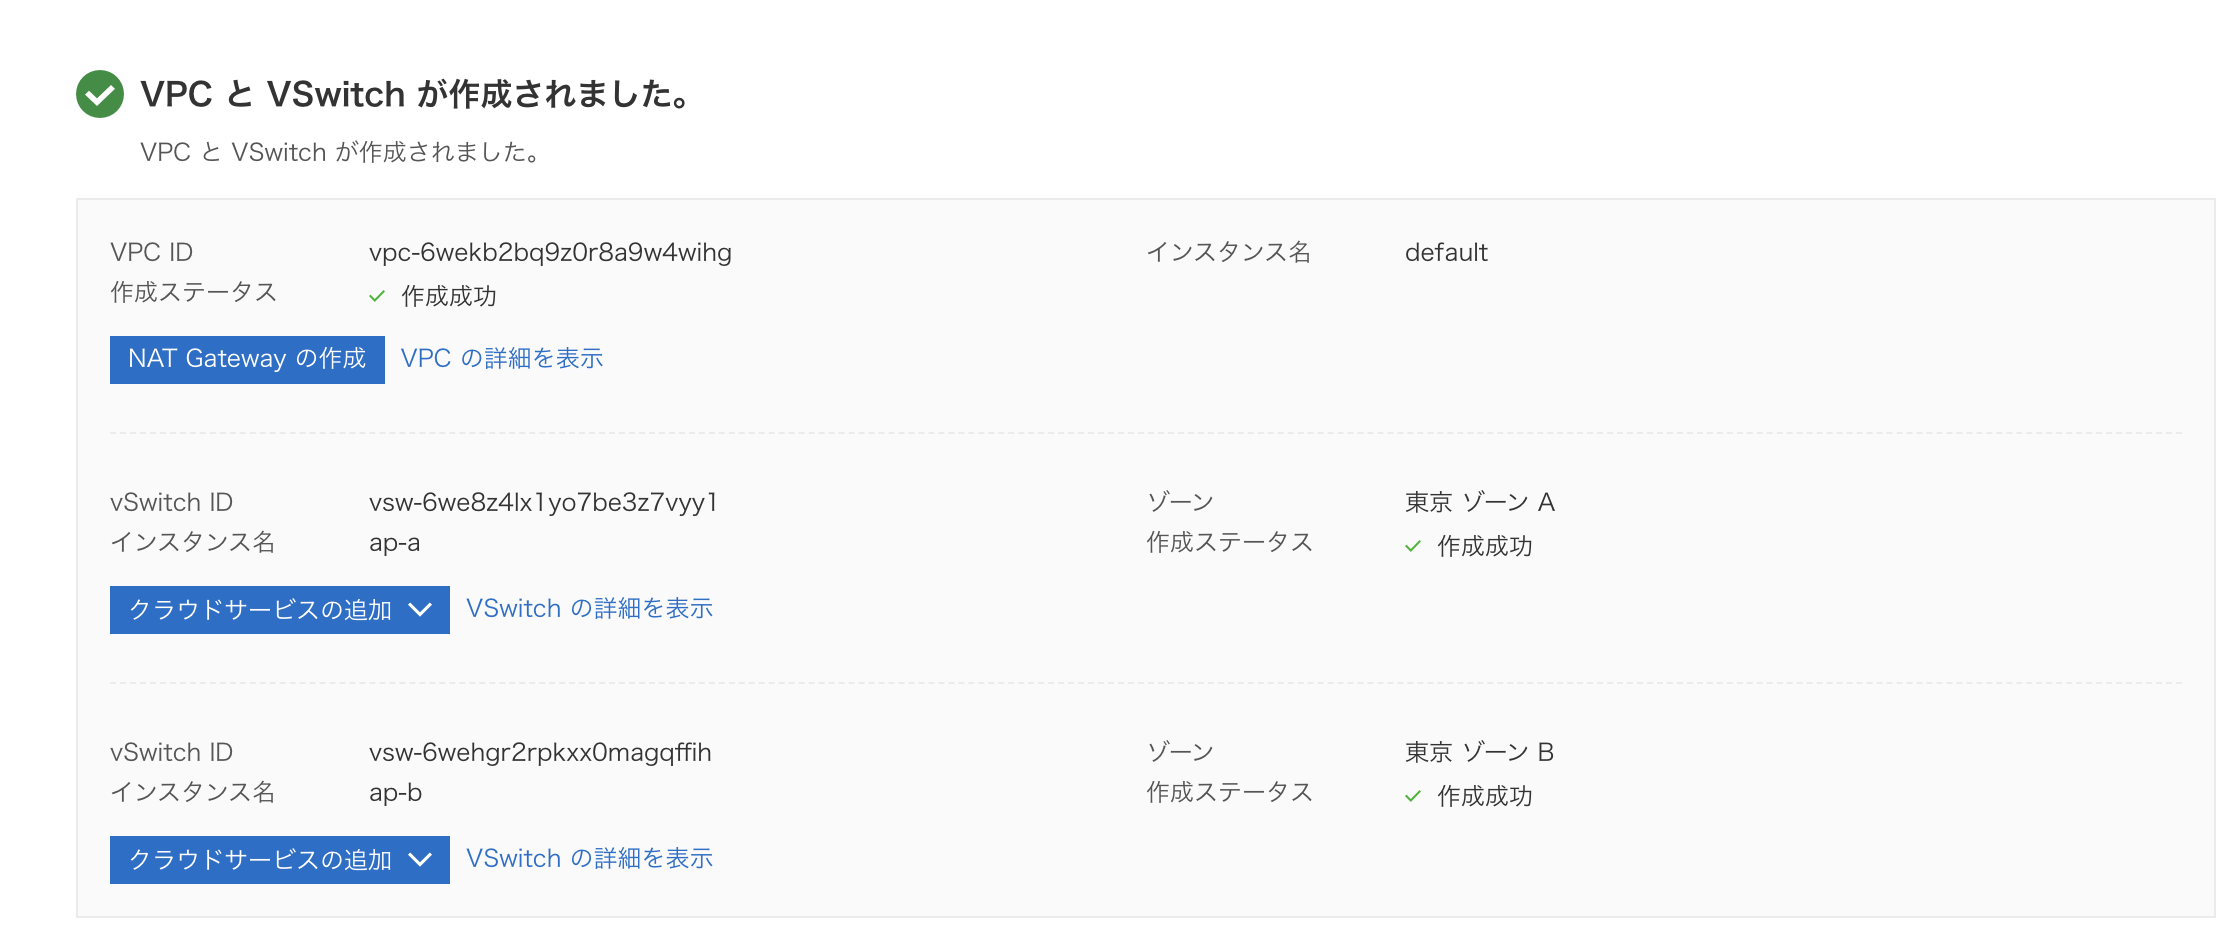Select vSwitch ID vsw-6we8z4lx1yo7be3z7vyy1
Screen dimensions: 2232x946
click(543, 502)
